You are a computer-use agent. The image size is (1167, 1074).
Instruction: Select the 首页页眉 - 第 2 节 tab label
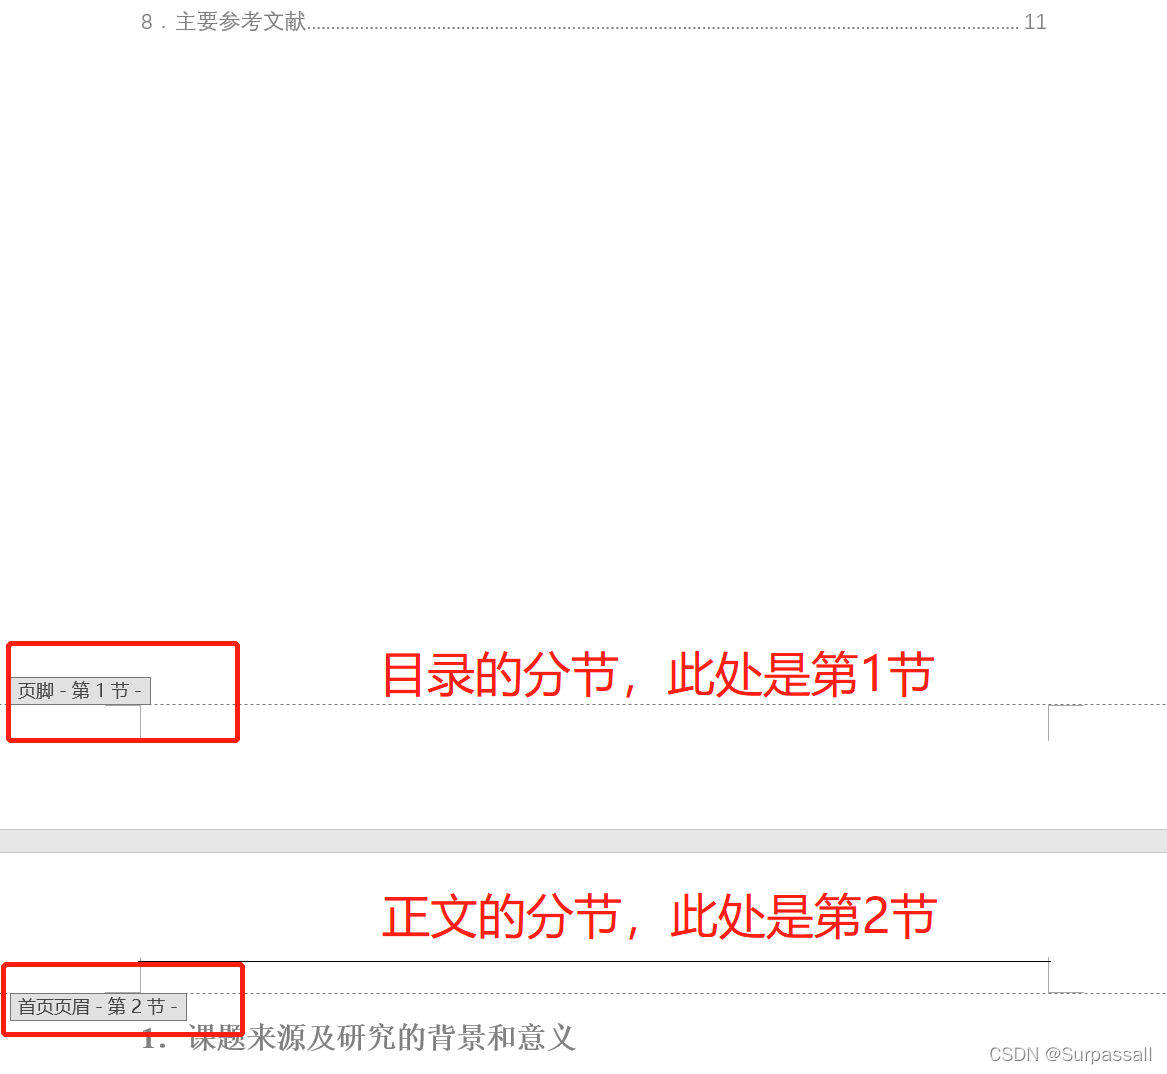[x=98, y=1006]
